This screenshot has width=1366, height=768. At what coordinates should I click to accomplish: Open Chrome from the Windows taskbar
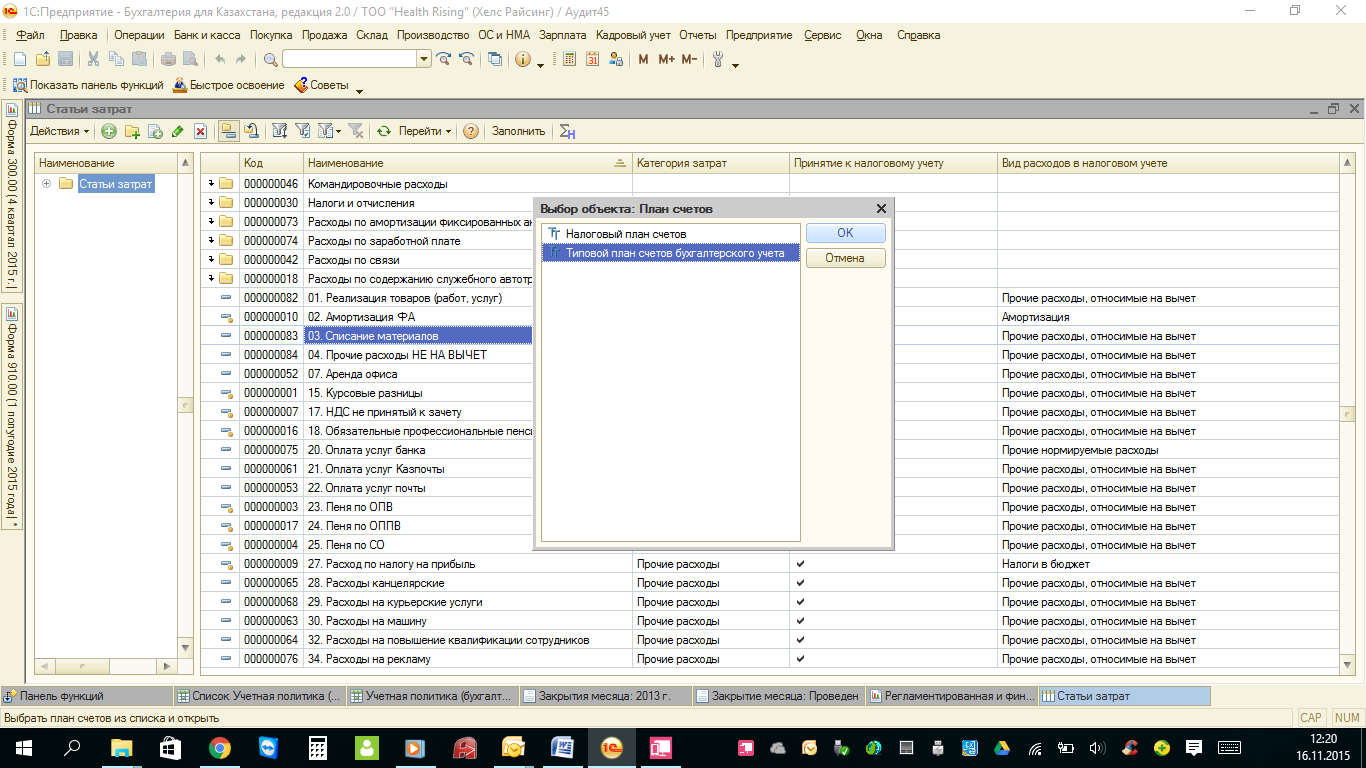tap(219, 747)
